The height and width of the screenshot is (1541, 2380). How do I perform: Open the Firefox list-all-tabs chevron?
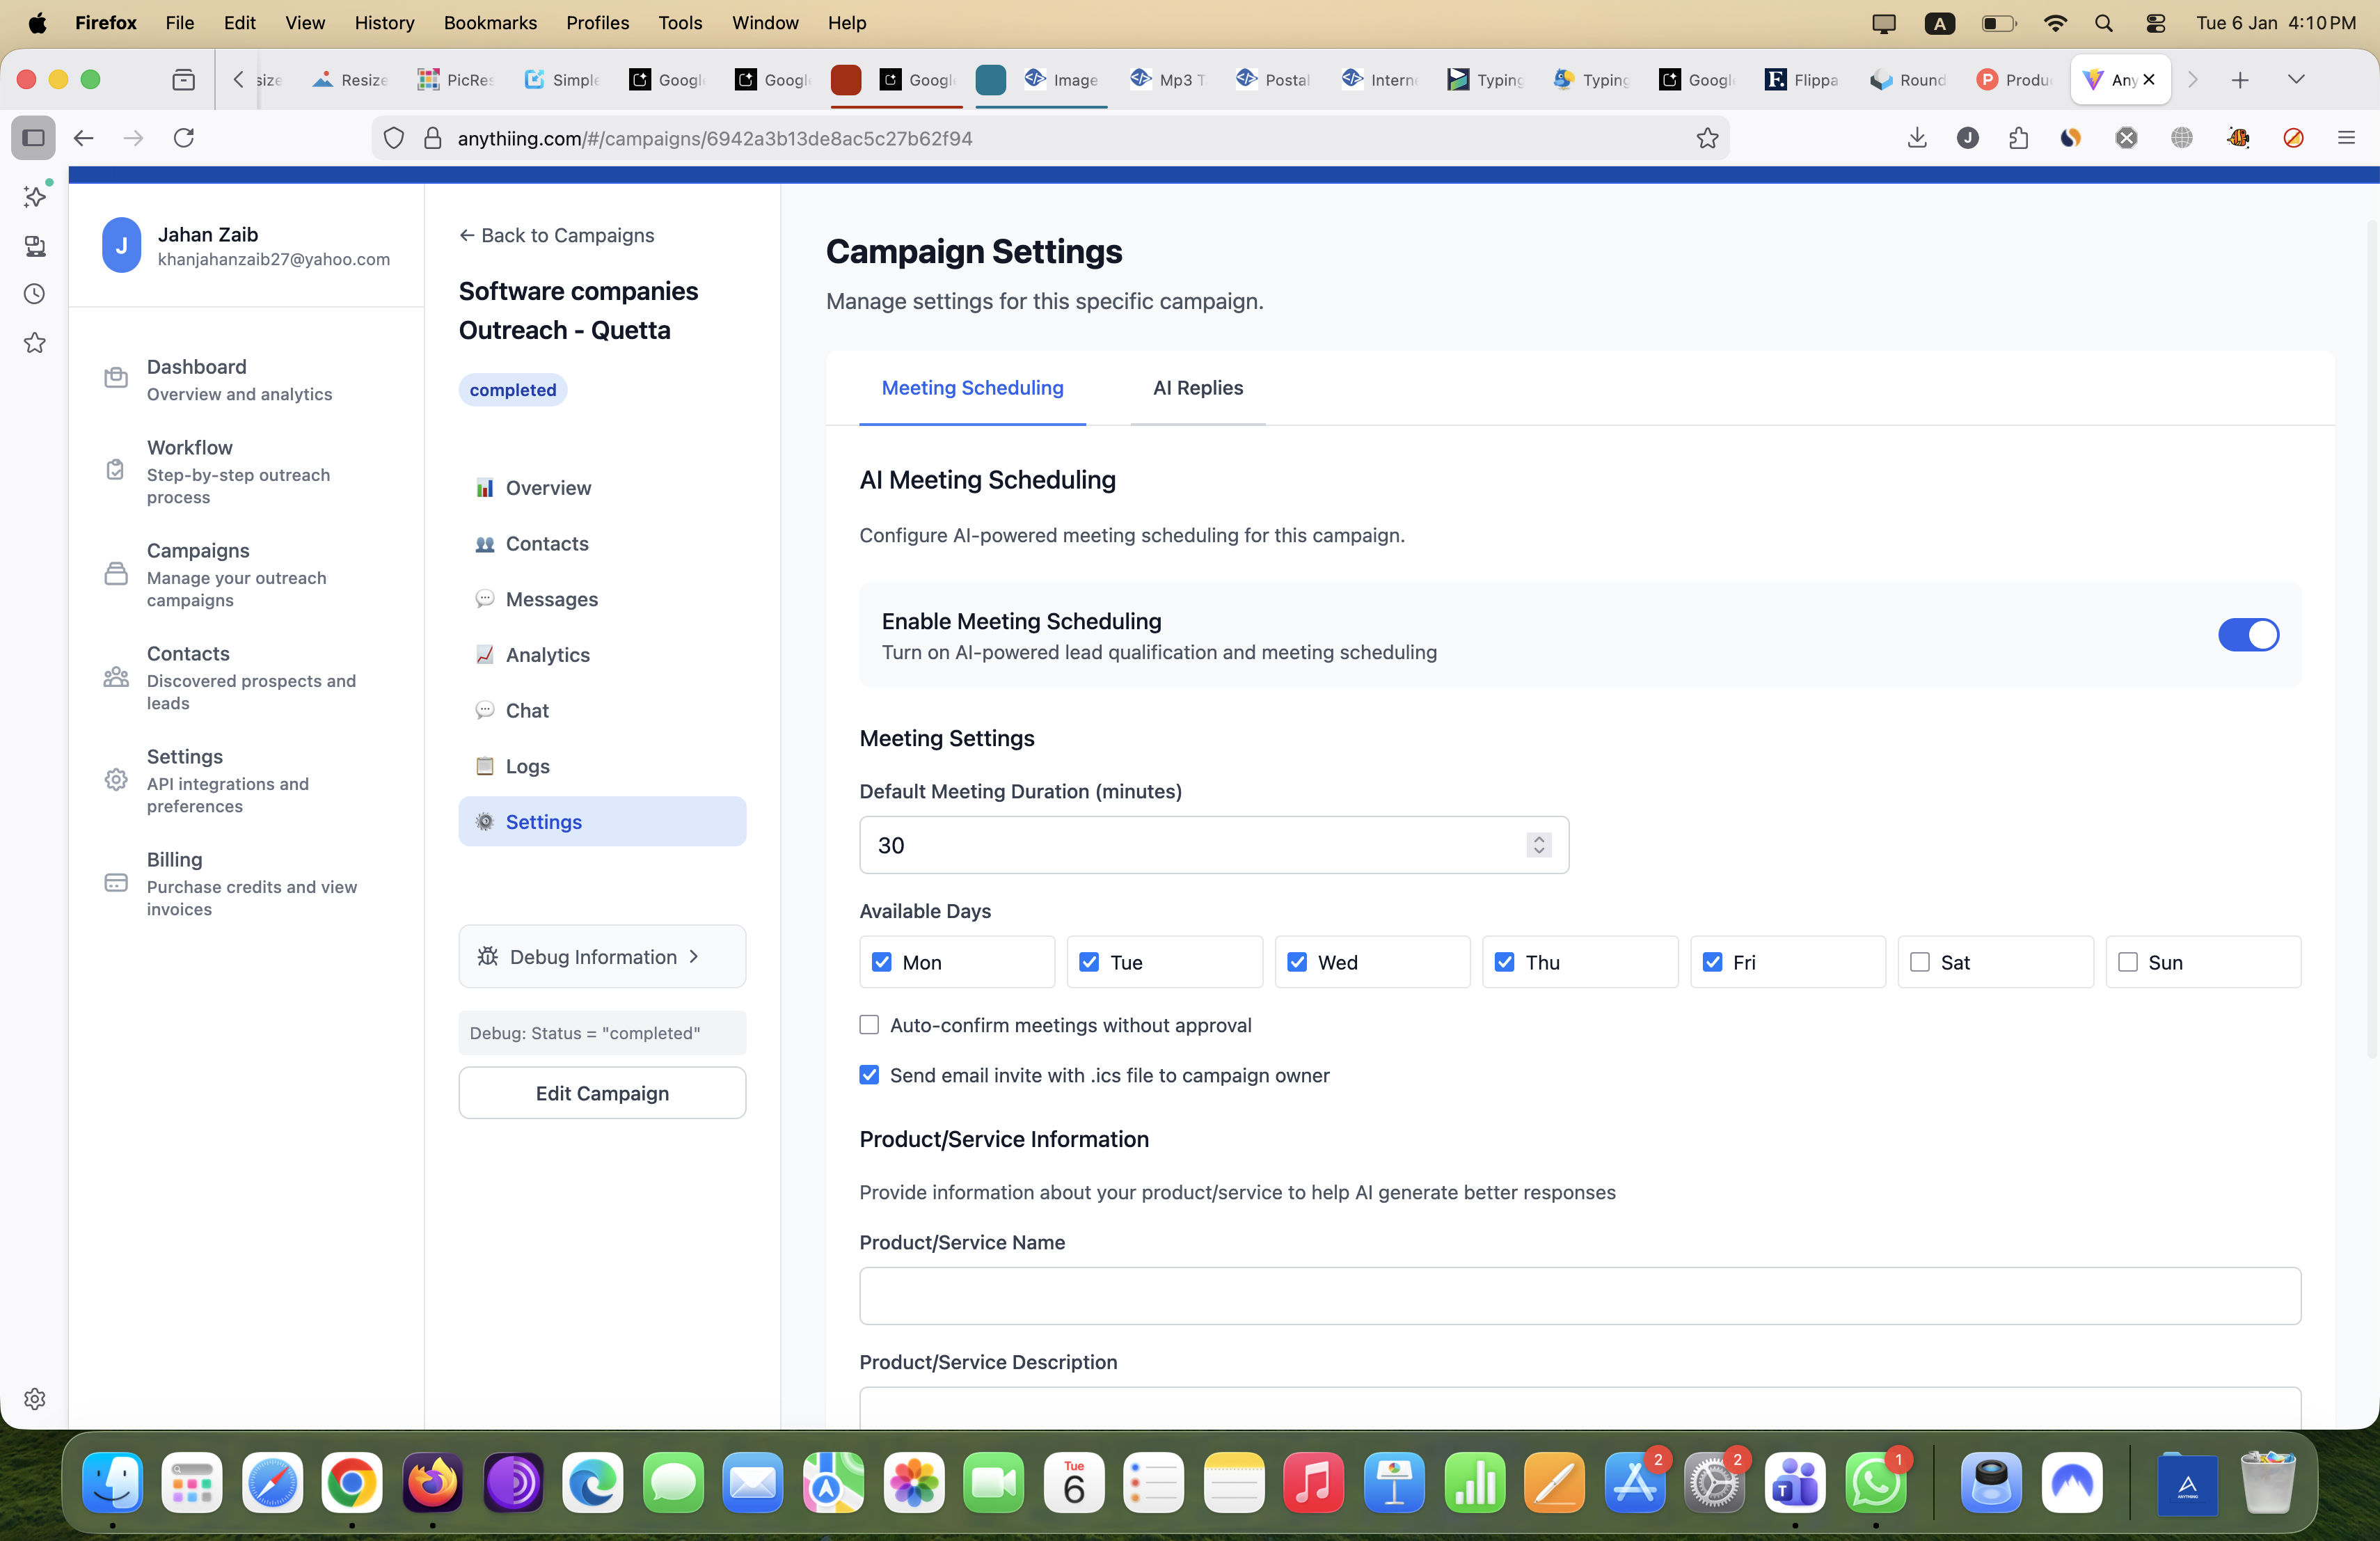[2296, 80]
